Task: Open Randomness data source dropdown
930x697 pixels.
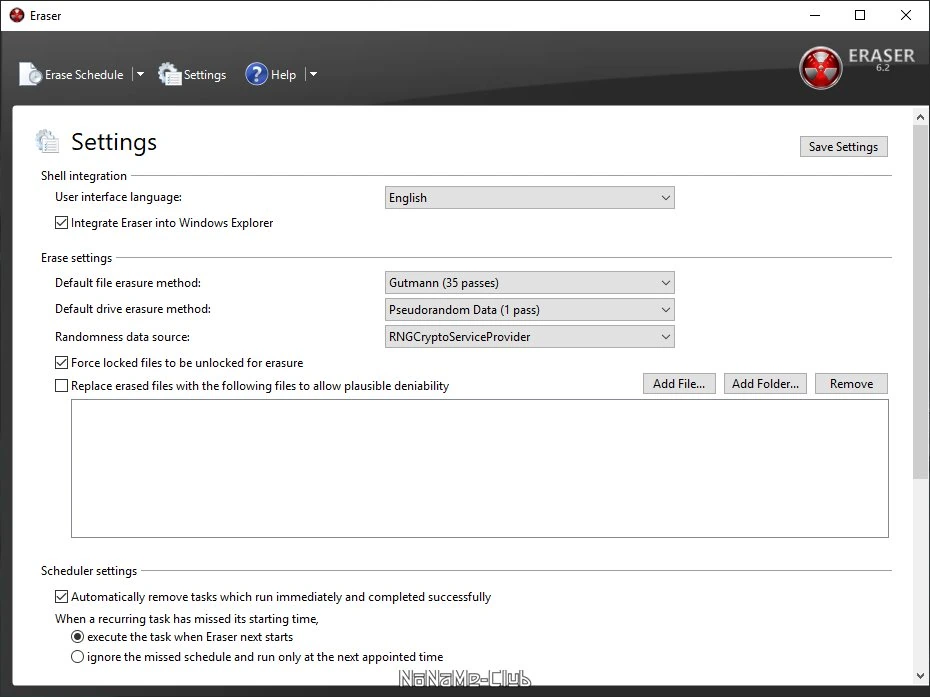Action: (x=530, y=337)
